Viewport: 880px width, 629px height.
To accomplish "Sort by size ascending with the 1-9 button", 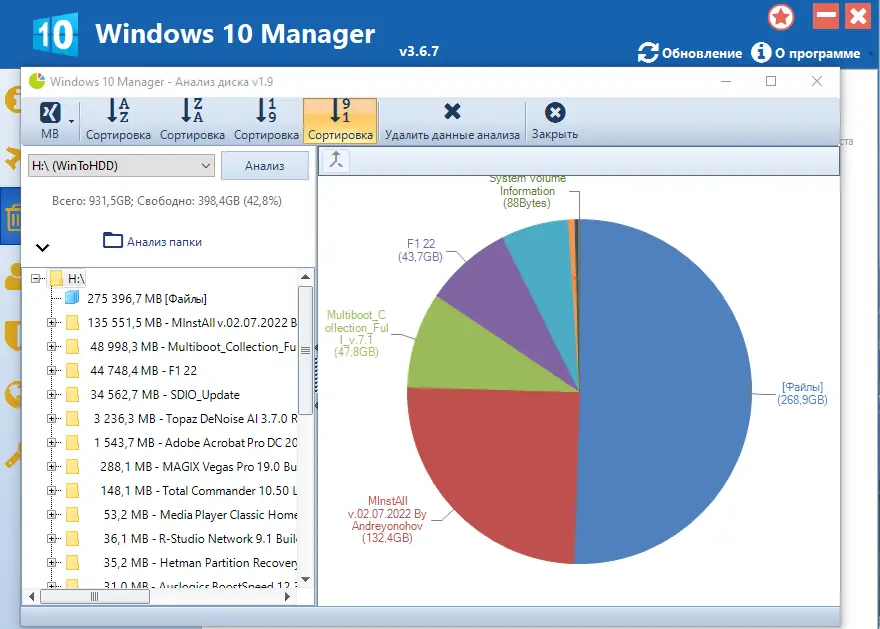I will [266, 120].
